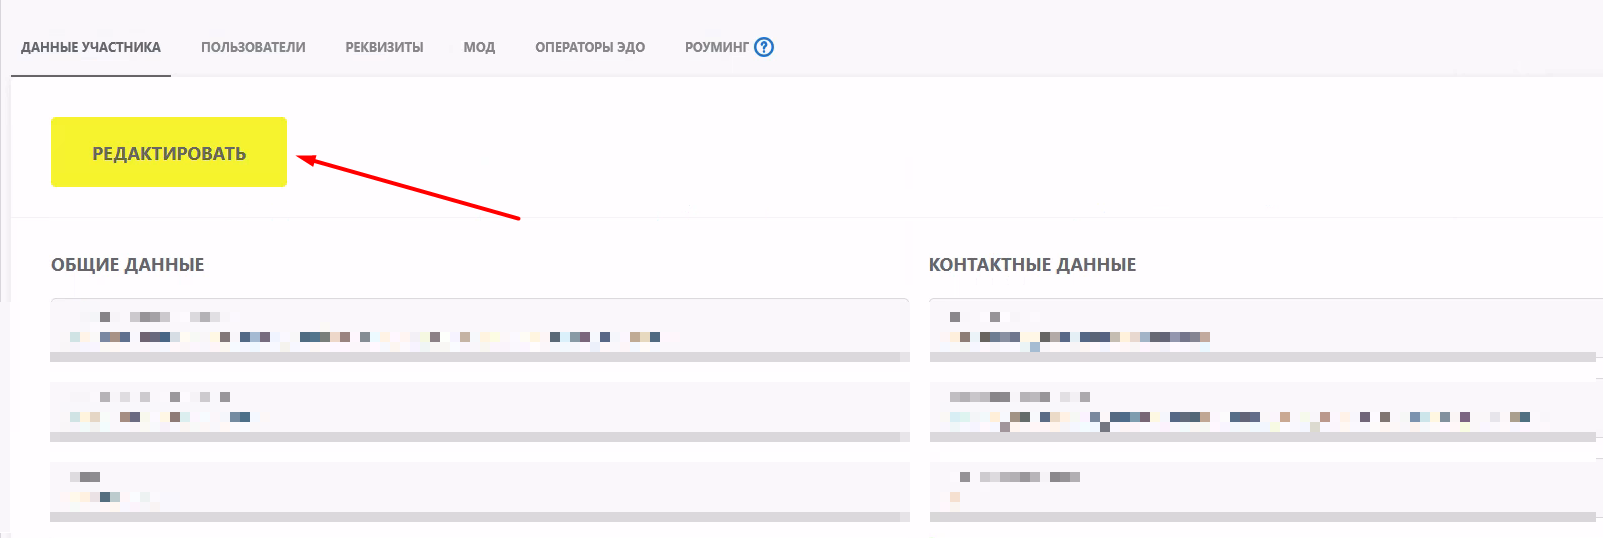Switch to the Роуминг tab label
The image size is (1603, 538).
[716, 47]
